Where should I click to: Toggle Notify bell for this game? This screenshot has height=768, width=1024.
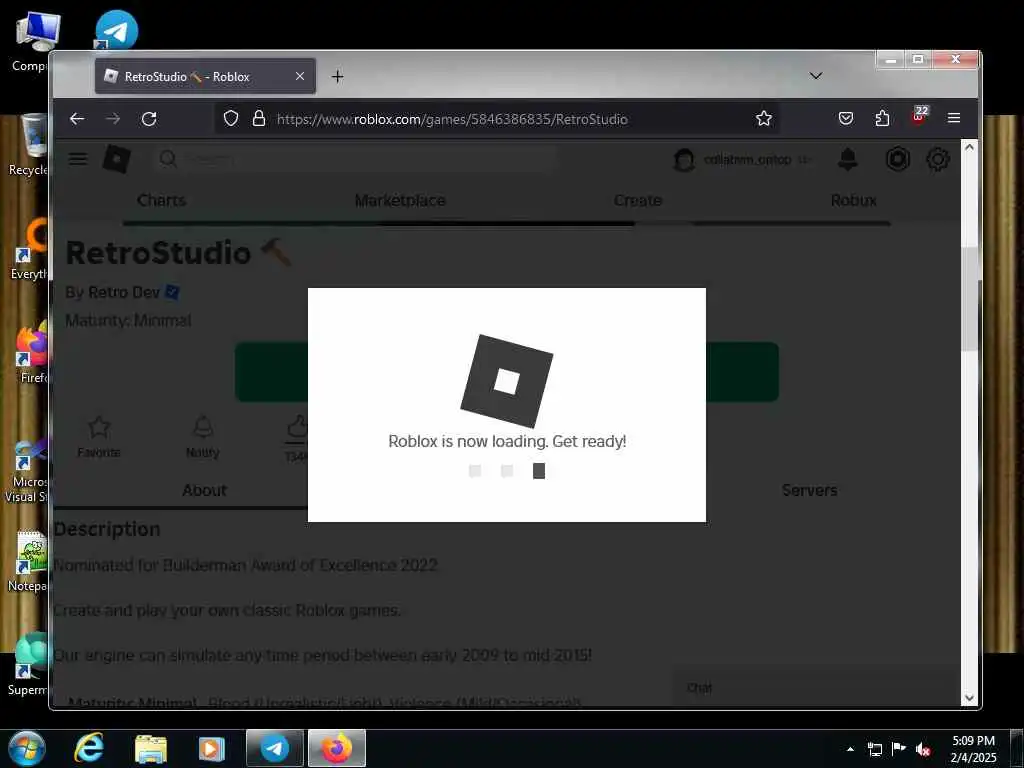202,436
